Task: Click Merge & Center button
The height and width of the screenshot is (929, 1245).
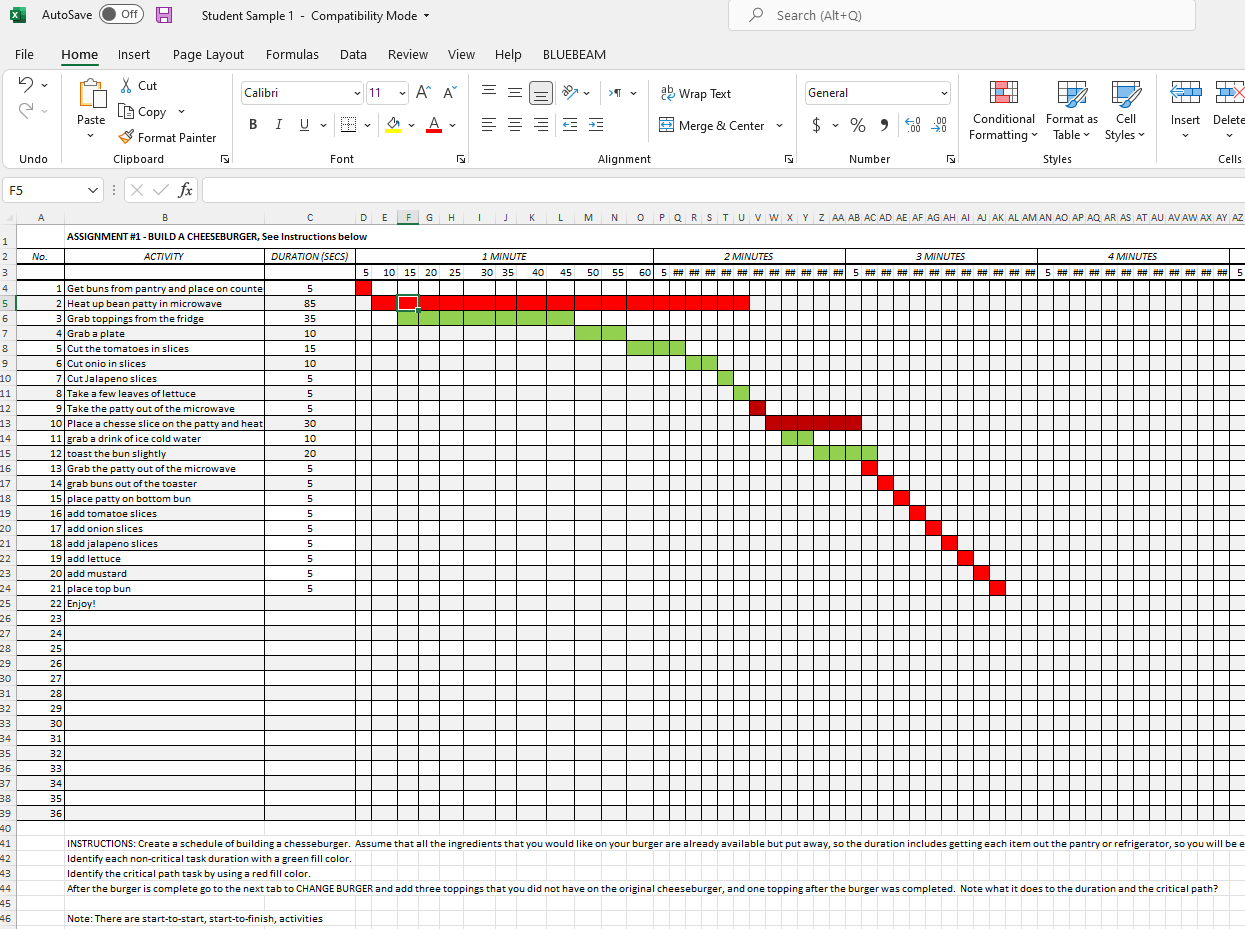Action: pos(711,125)
